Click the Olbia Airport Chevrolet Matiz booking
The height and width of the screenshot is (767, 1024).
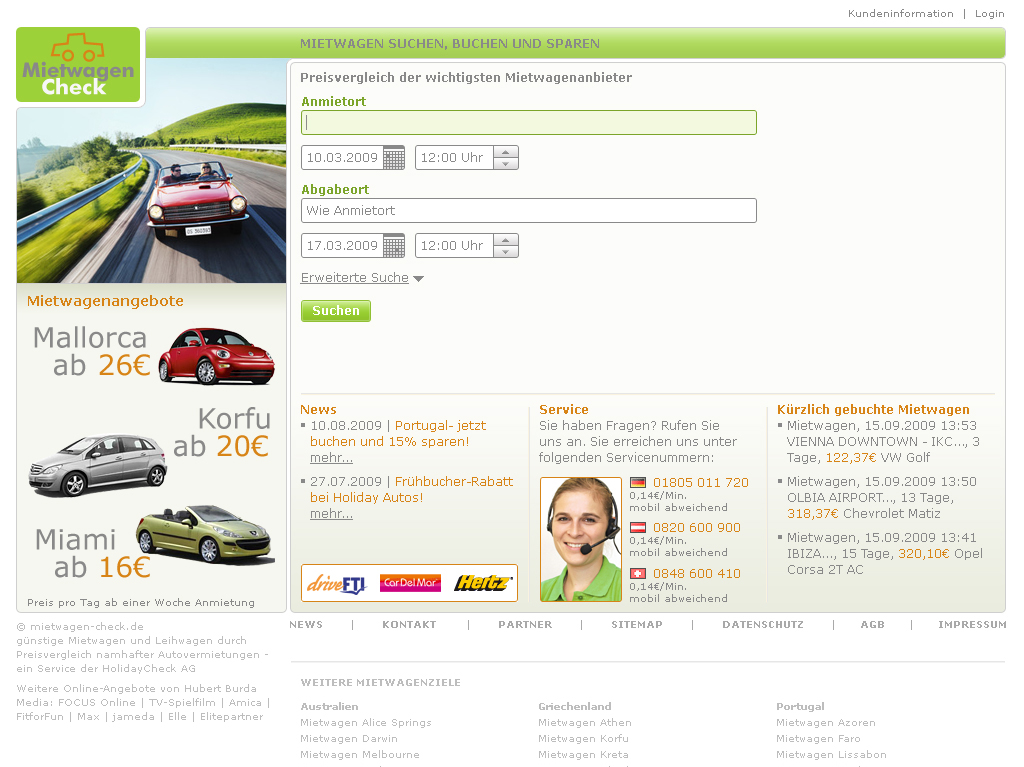pos(882,497)
